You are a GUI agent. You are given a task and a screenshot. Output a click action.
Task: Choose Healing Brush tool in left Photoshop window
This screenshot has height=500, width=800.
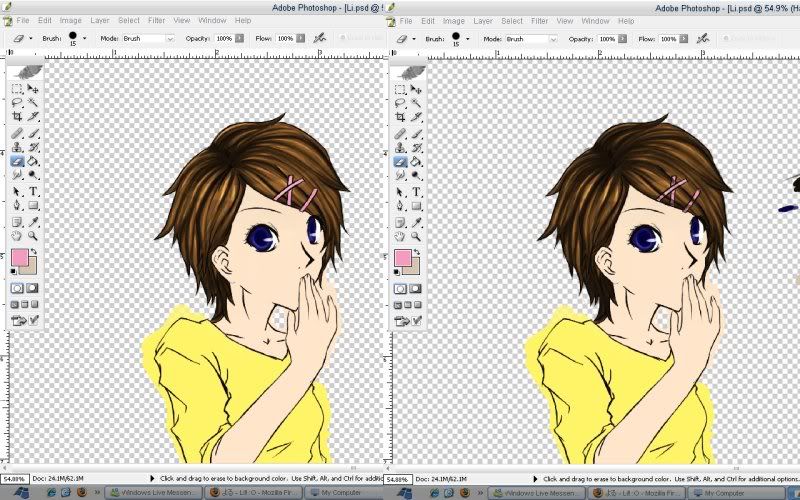[x=17, y=134]
